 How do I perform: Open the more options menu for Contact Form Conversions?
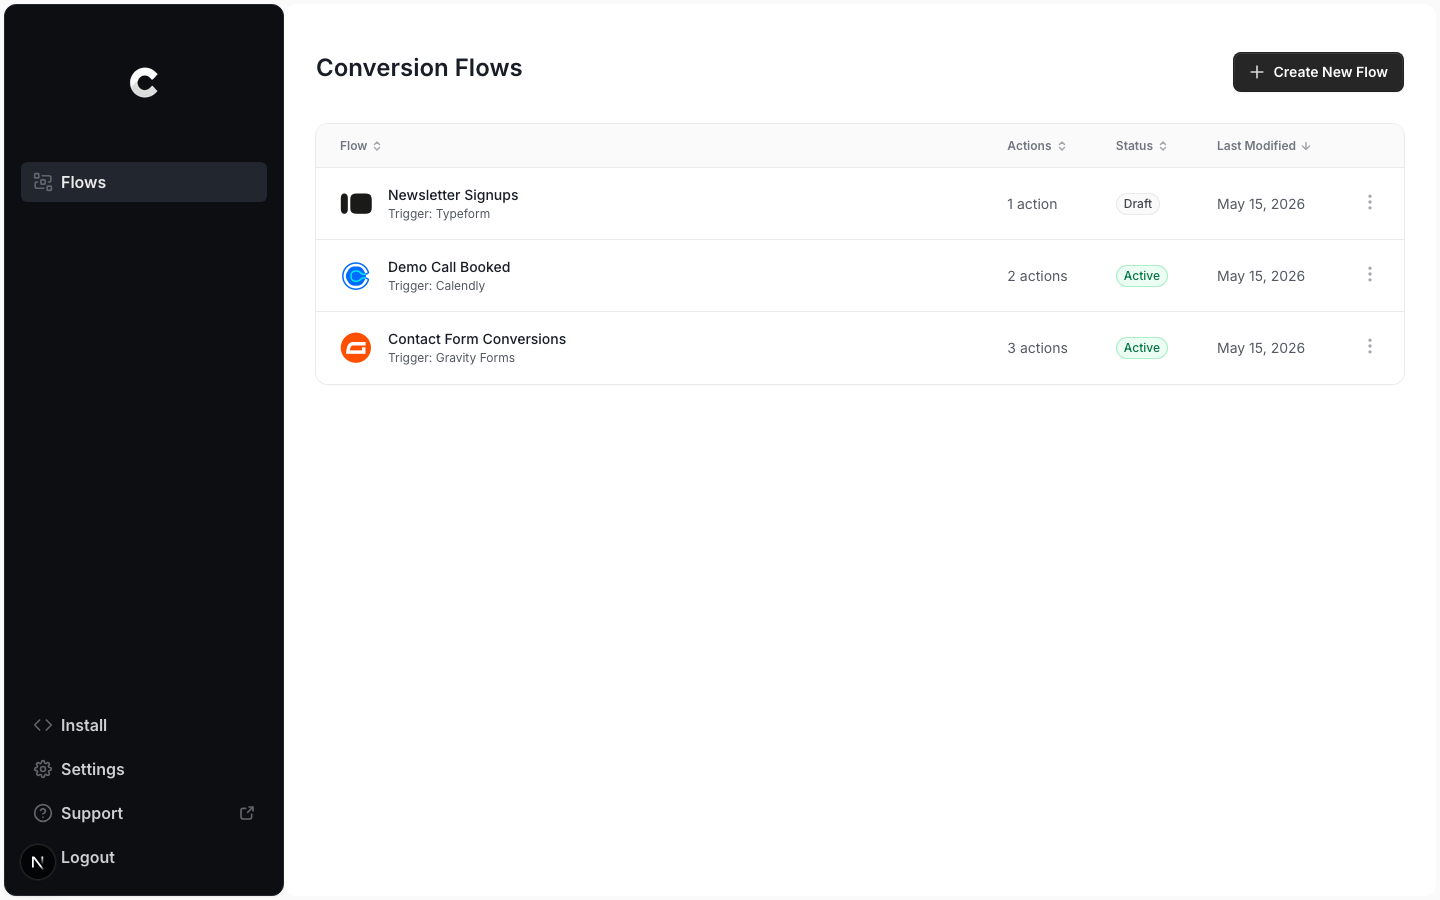click(x=1370, y=347)
